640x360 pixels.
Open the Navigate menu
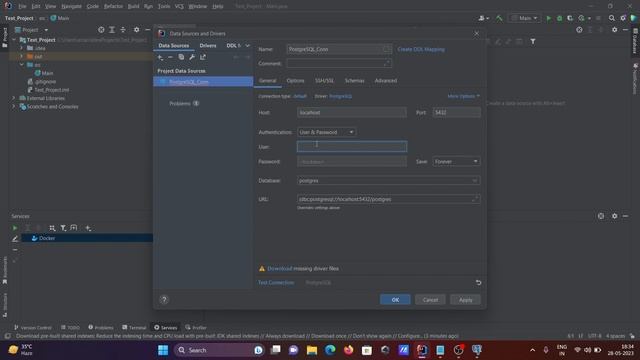pyautogui.click(x=71, y=7)
